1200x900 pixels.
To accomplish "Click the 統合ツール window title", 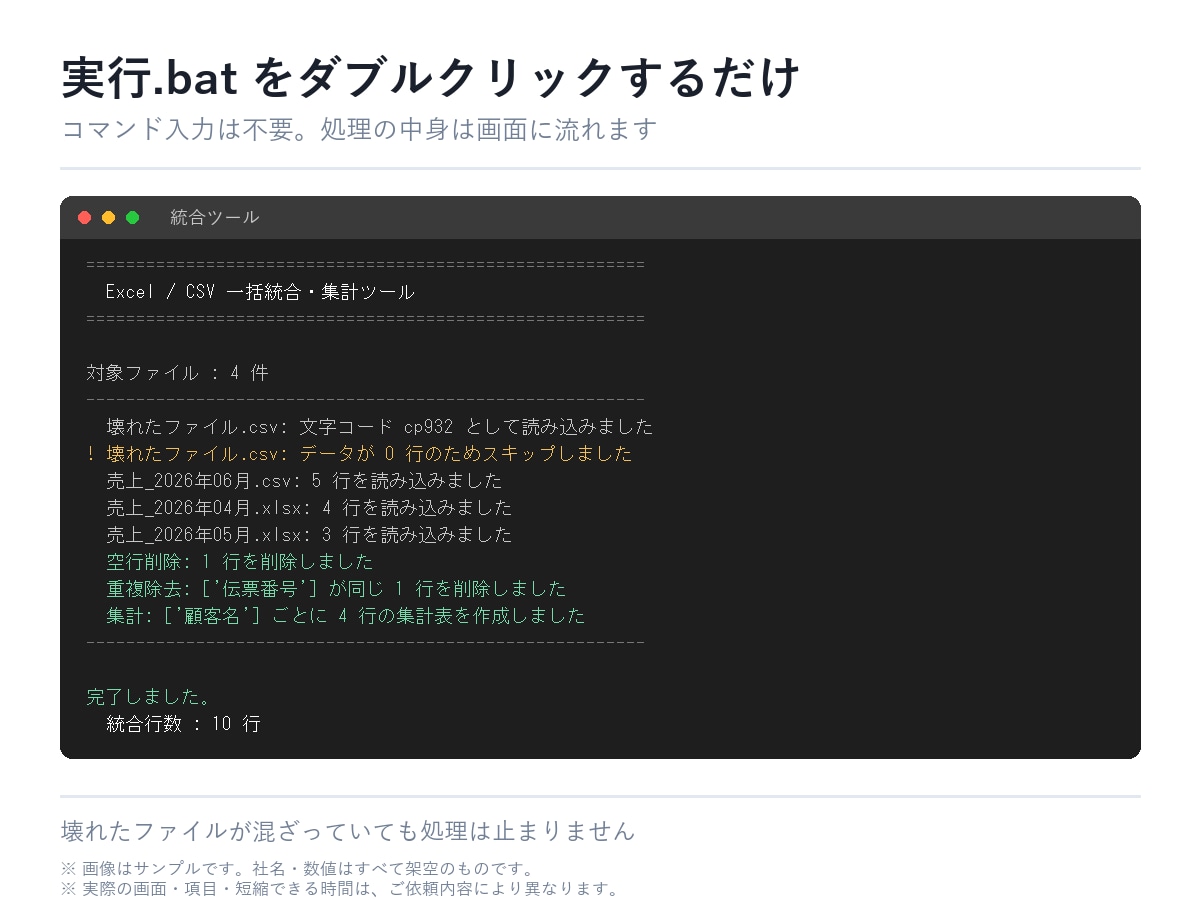I will click(214, 218).
